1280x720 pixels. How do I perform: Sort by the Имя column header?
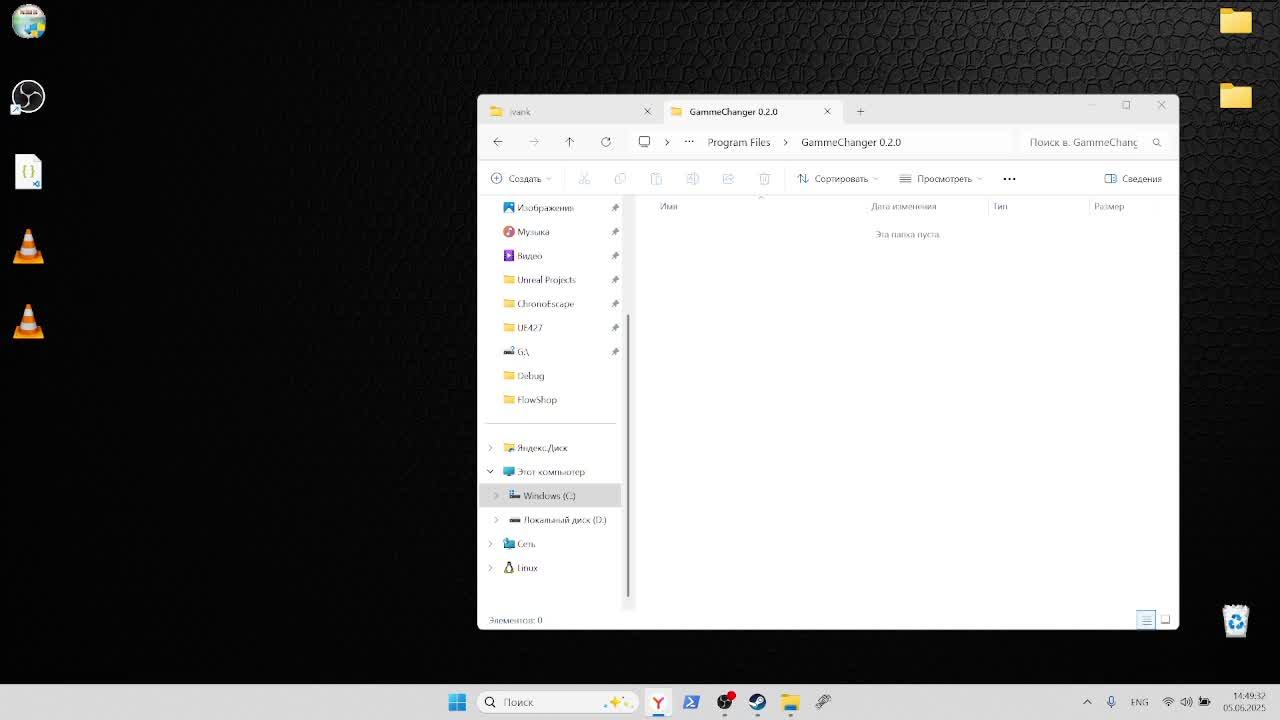669,207
